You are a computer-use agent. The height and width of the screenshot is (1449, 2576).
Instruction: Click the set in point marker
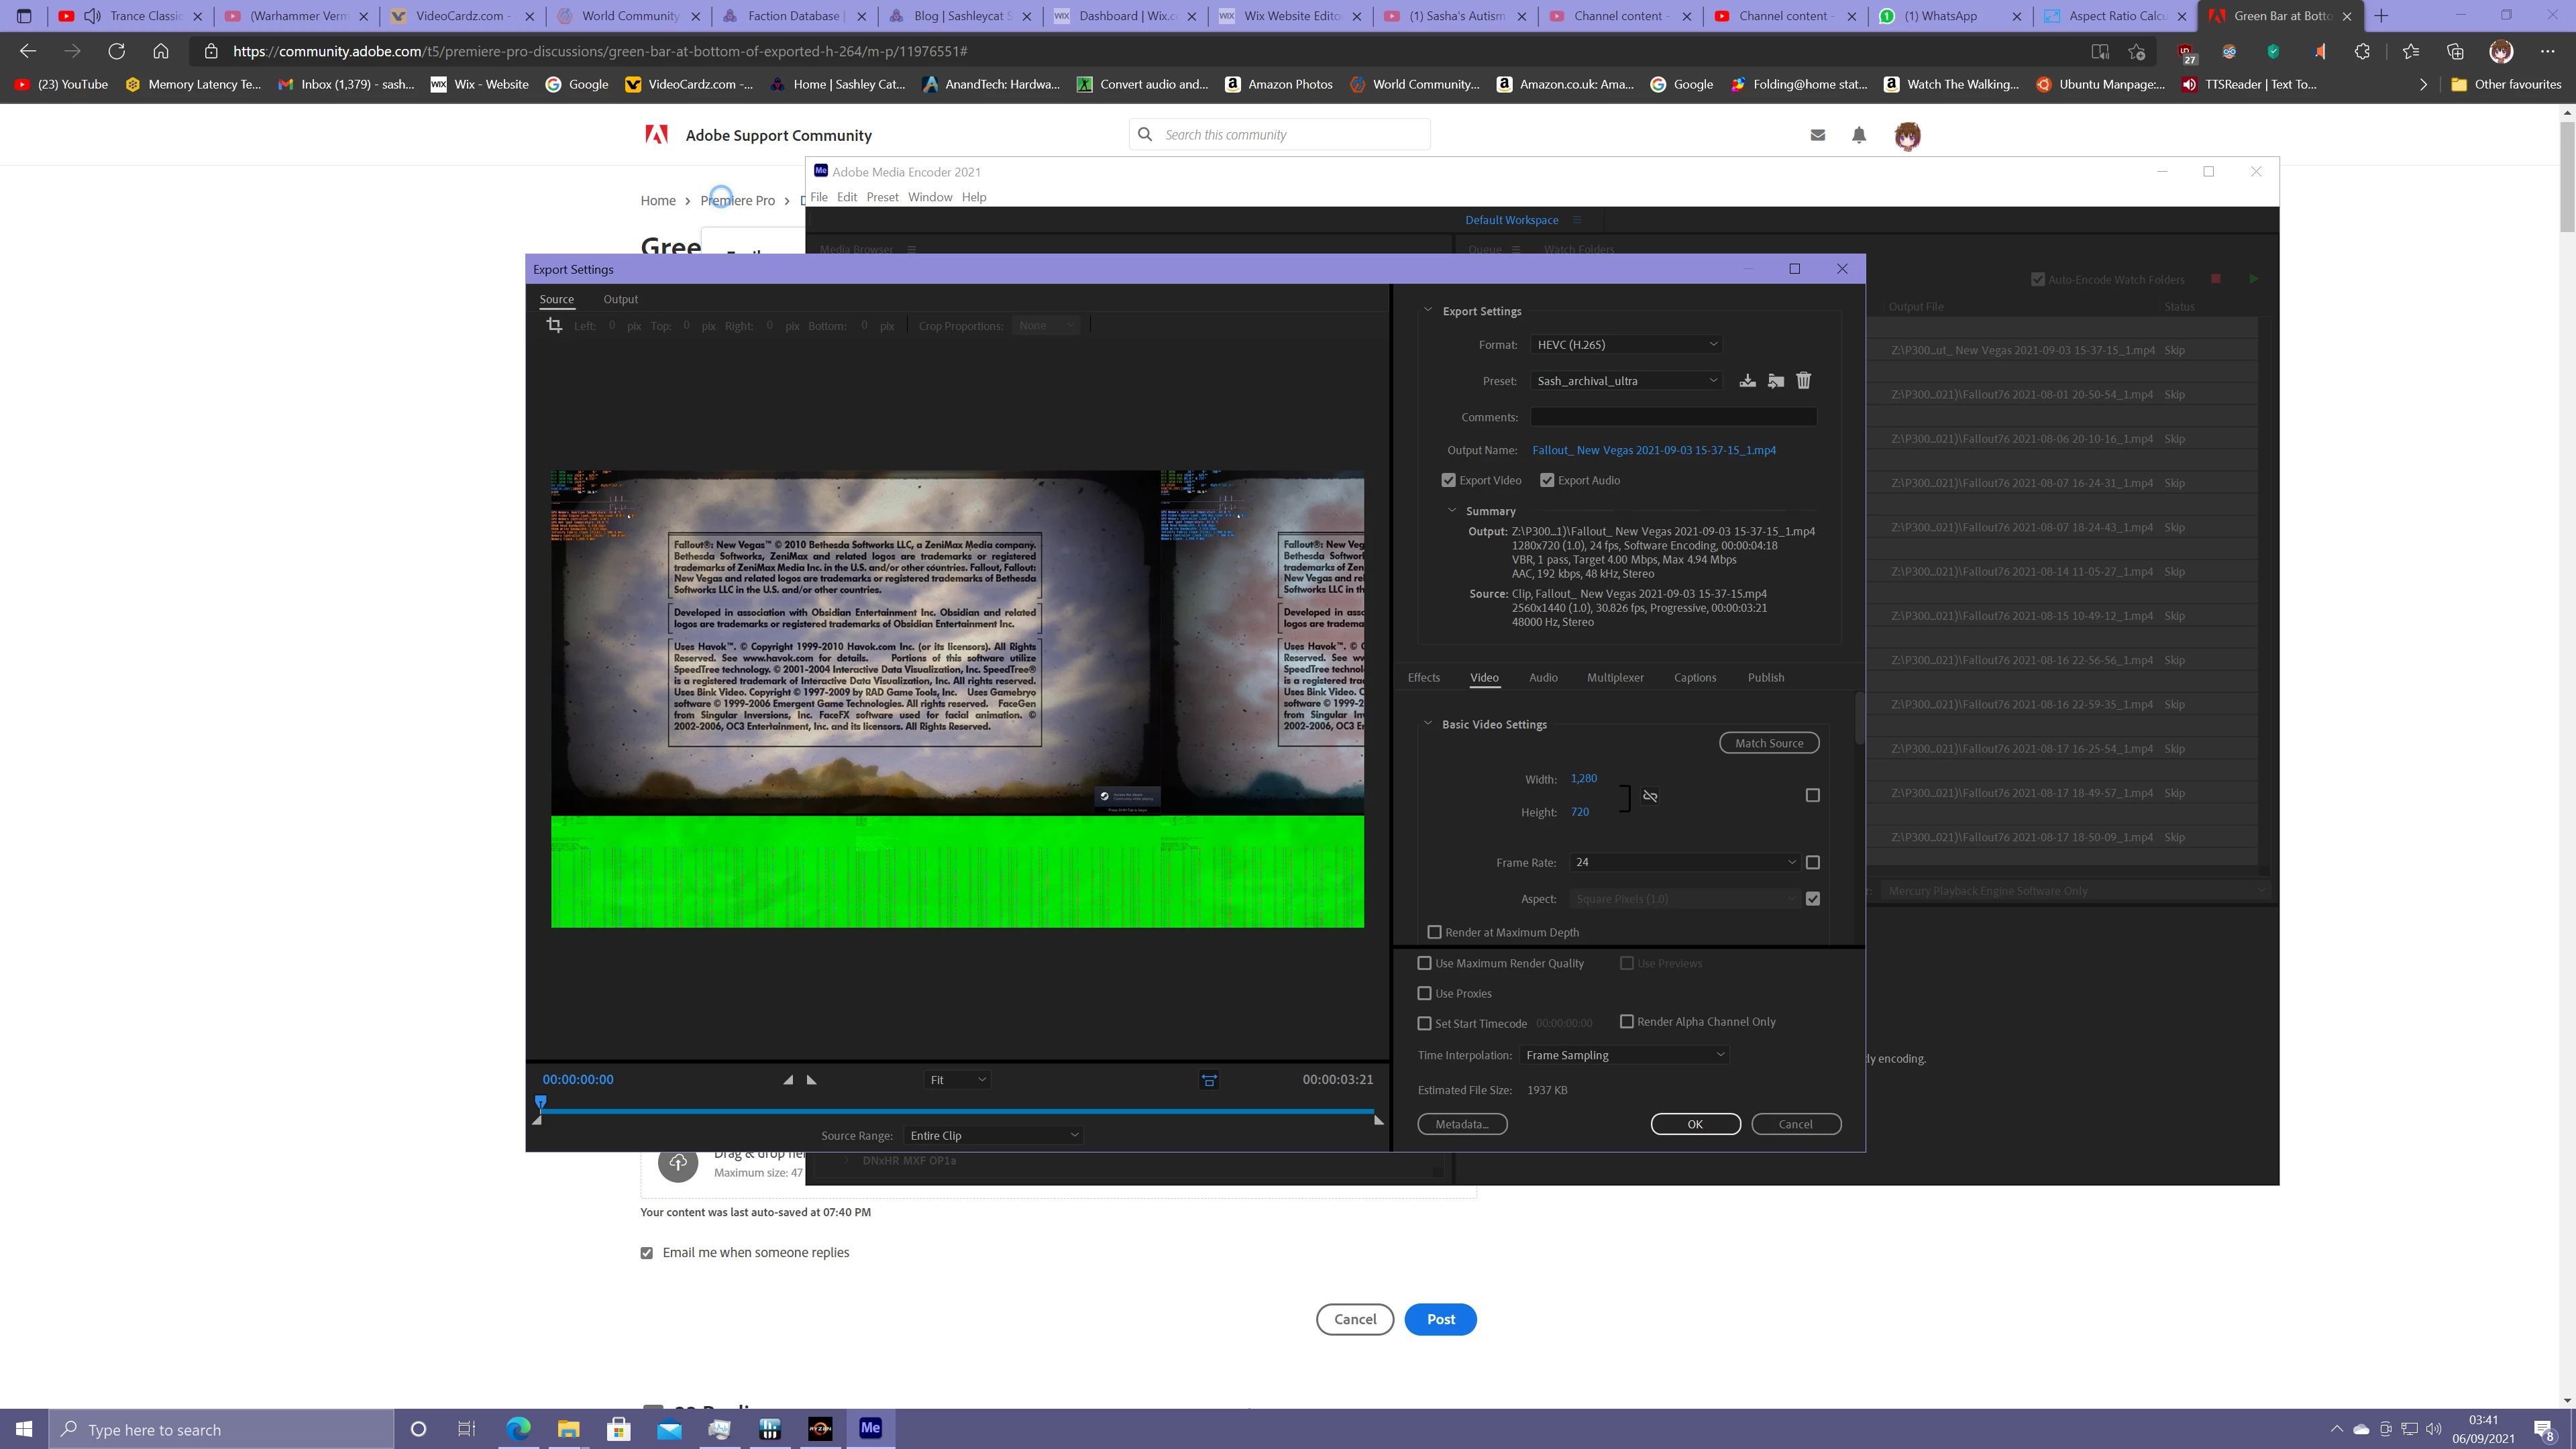pyautogui.click(x=788, y=1080)
